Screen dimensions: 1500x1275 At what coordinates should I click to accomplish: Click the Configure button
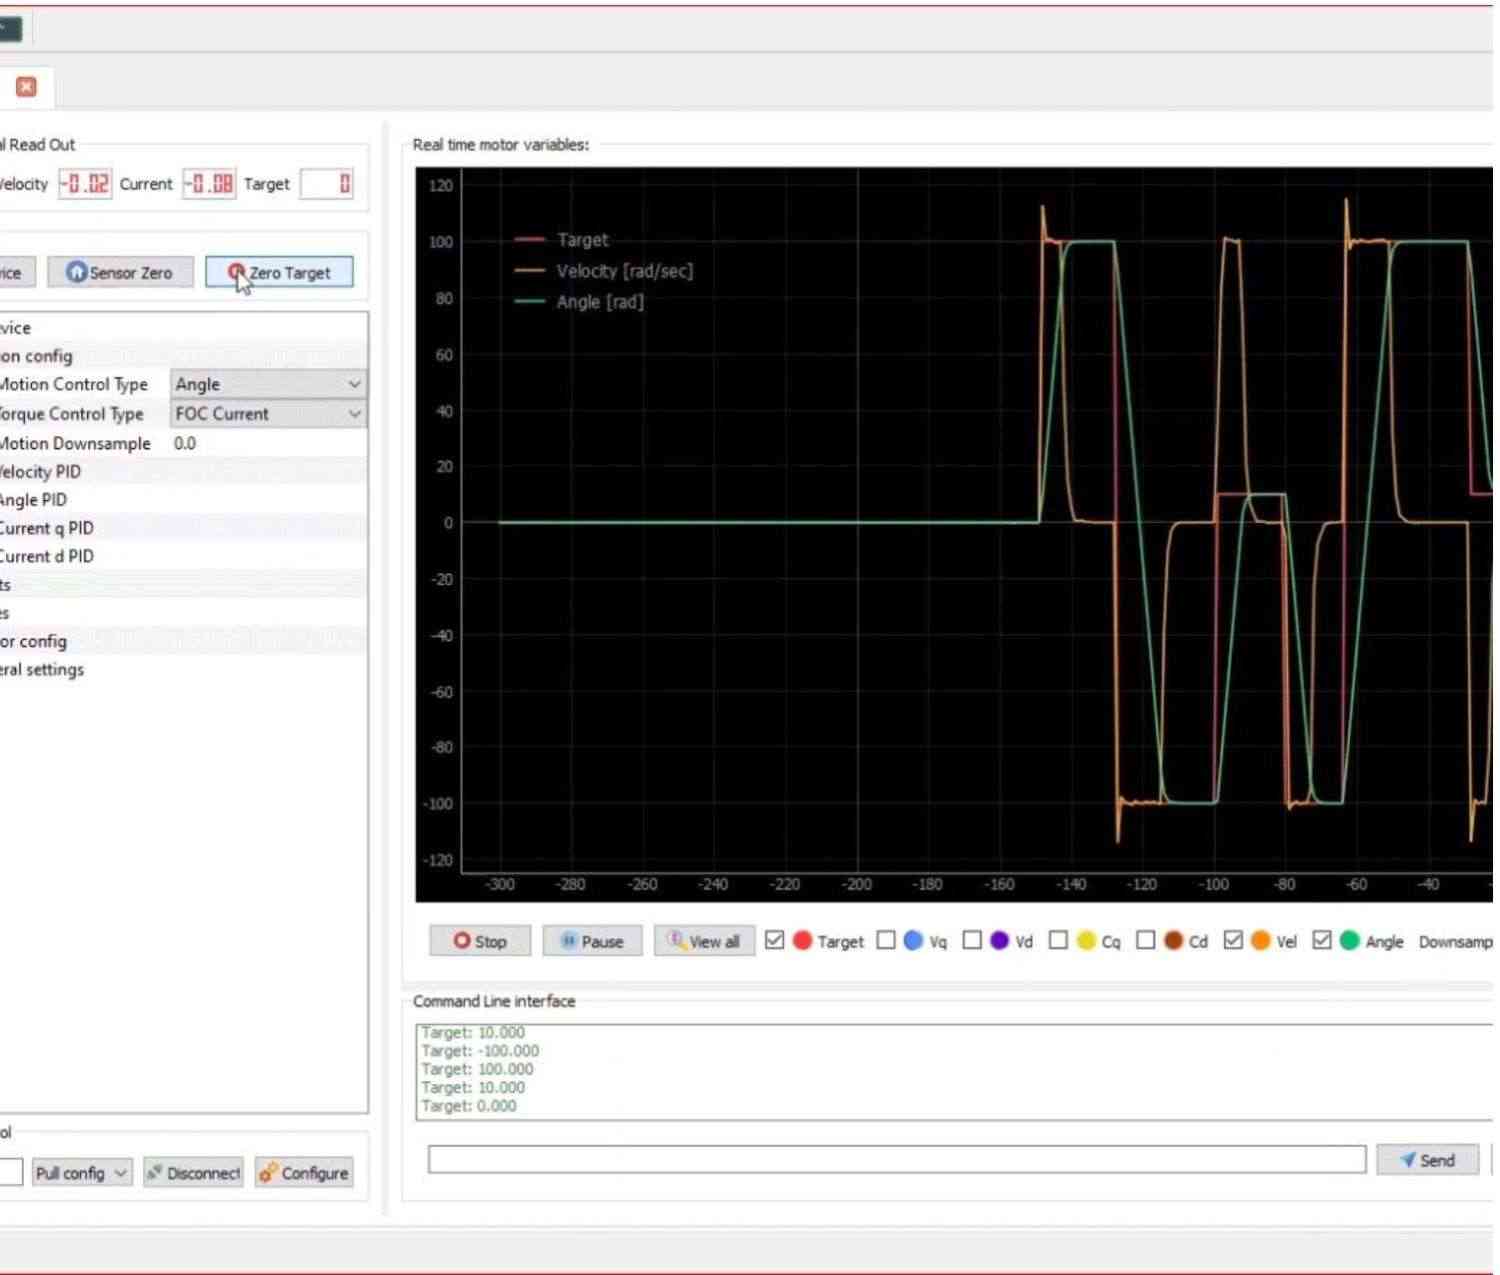click(304, 1173)
